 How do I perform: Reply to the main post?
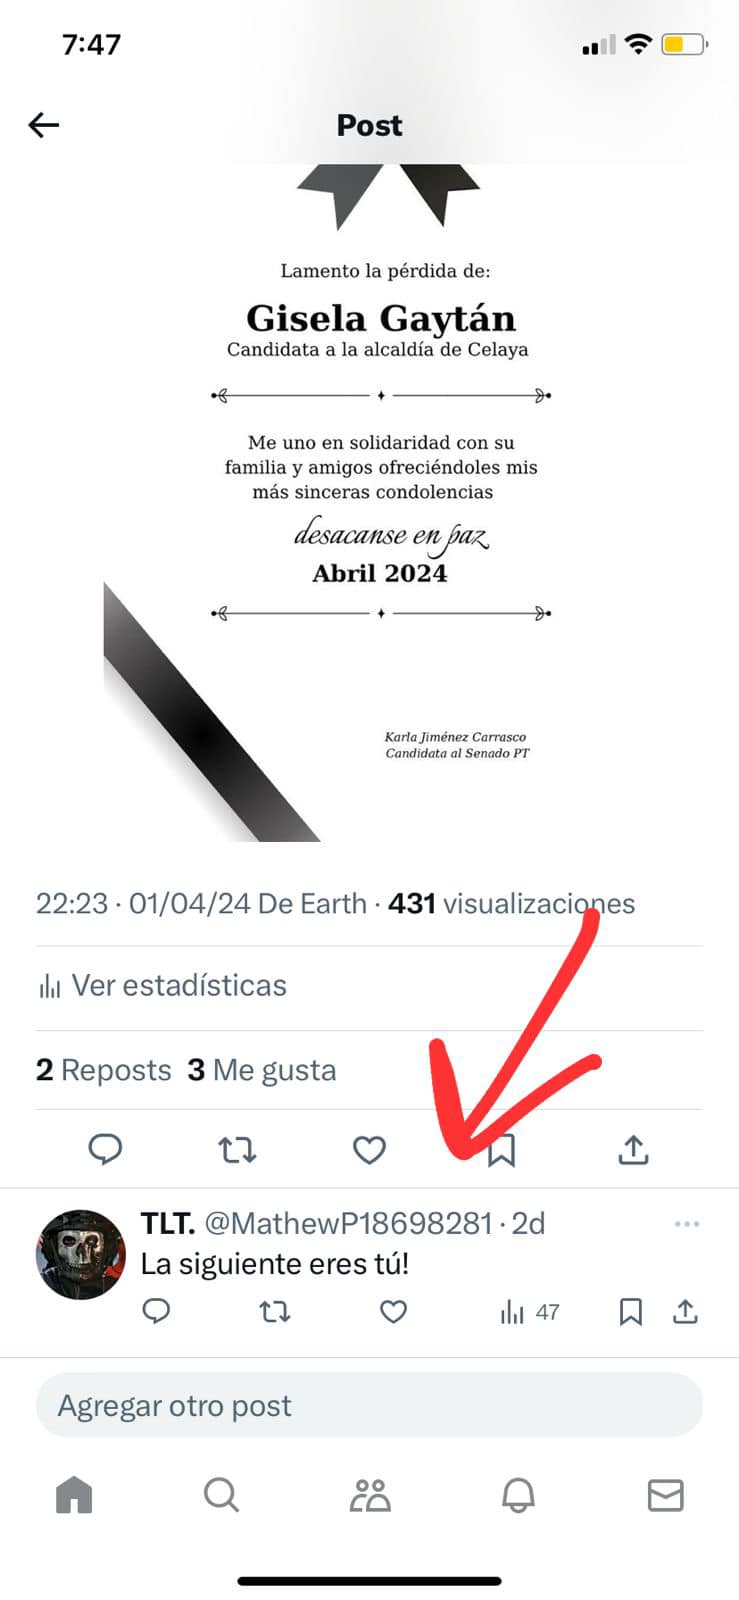(105, 1150)
